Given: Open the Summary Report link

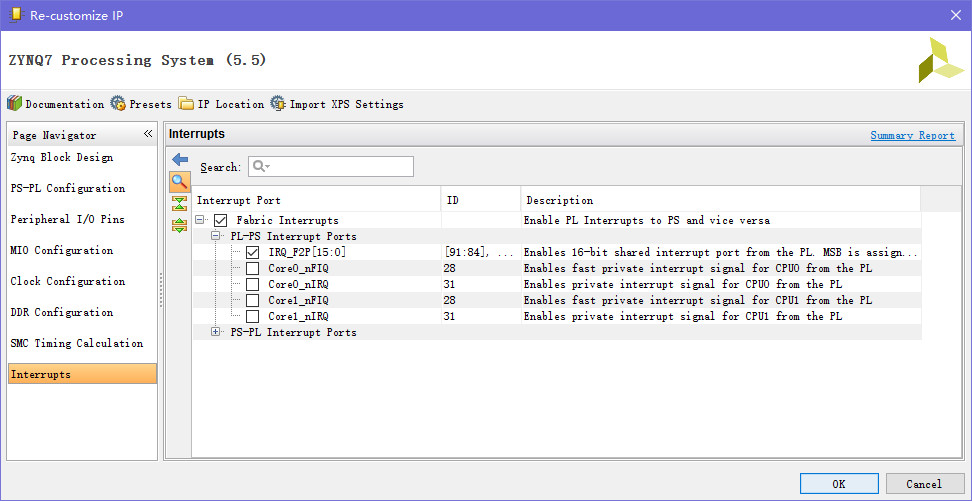Looking at the screenshot, I should tap(912, 136).
